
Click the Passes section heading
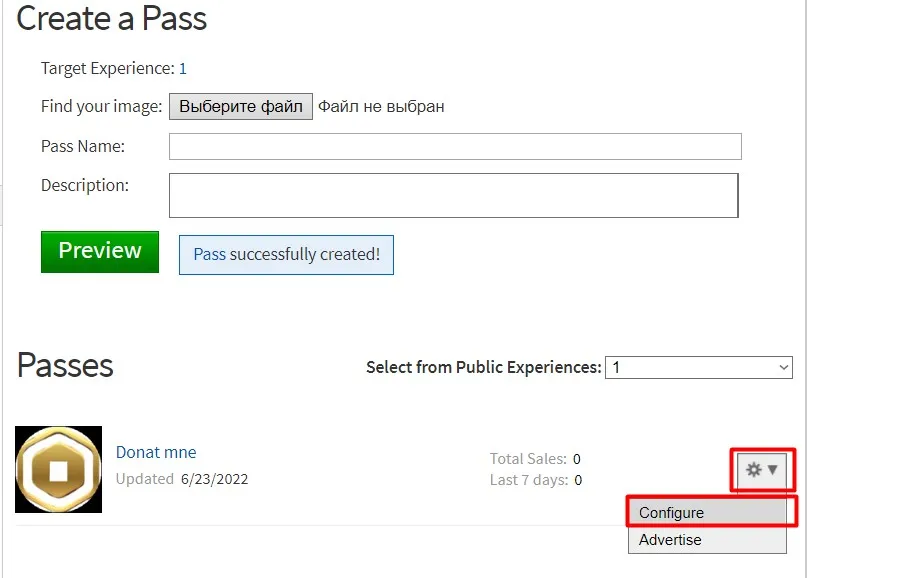65,365
